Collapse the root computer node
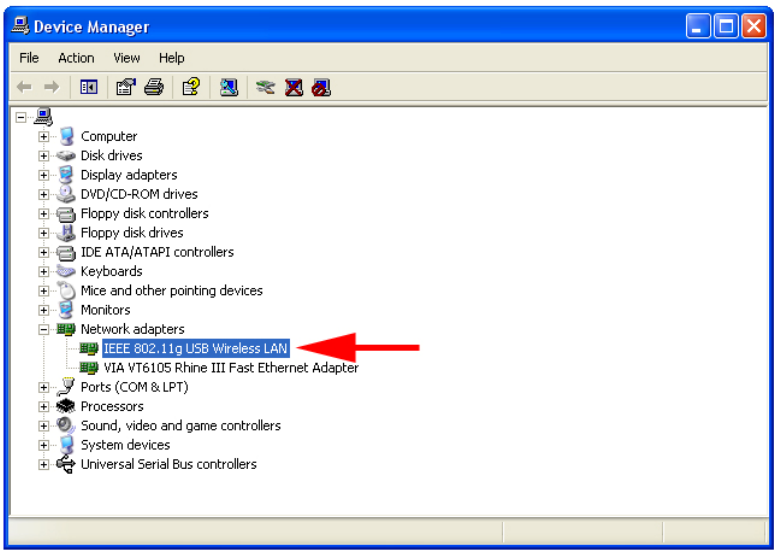780x557 pixels. coord(20,117)
